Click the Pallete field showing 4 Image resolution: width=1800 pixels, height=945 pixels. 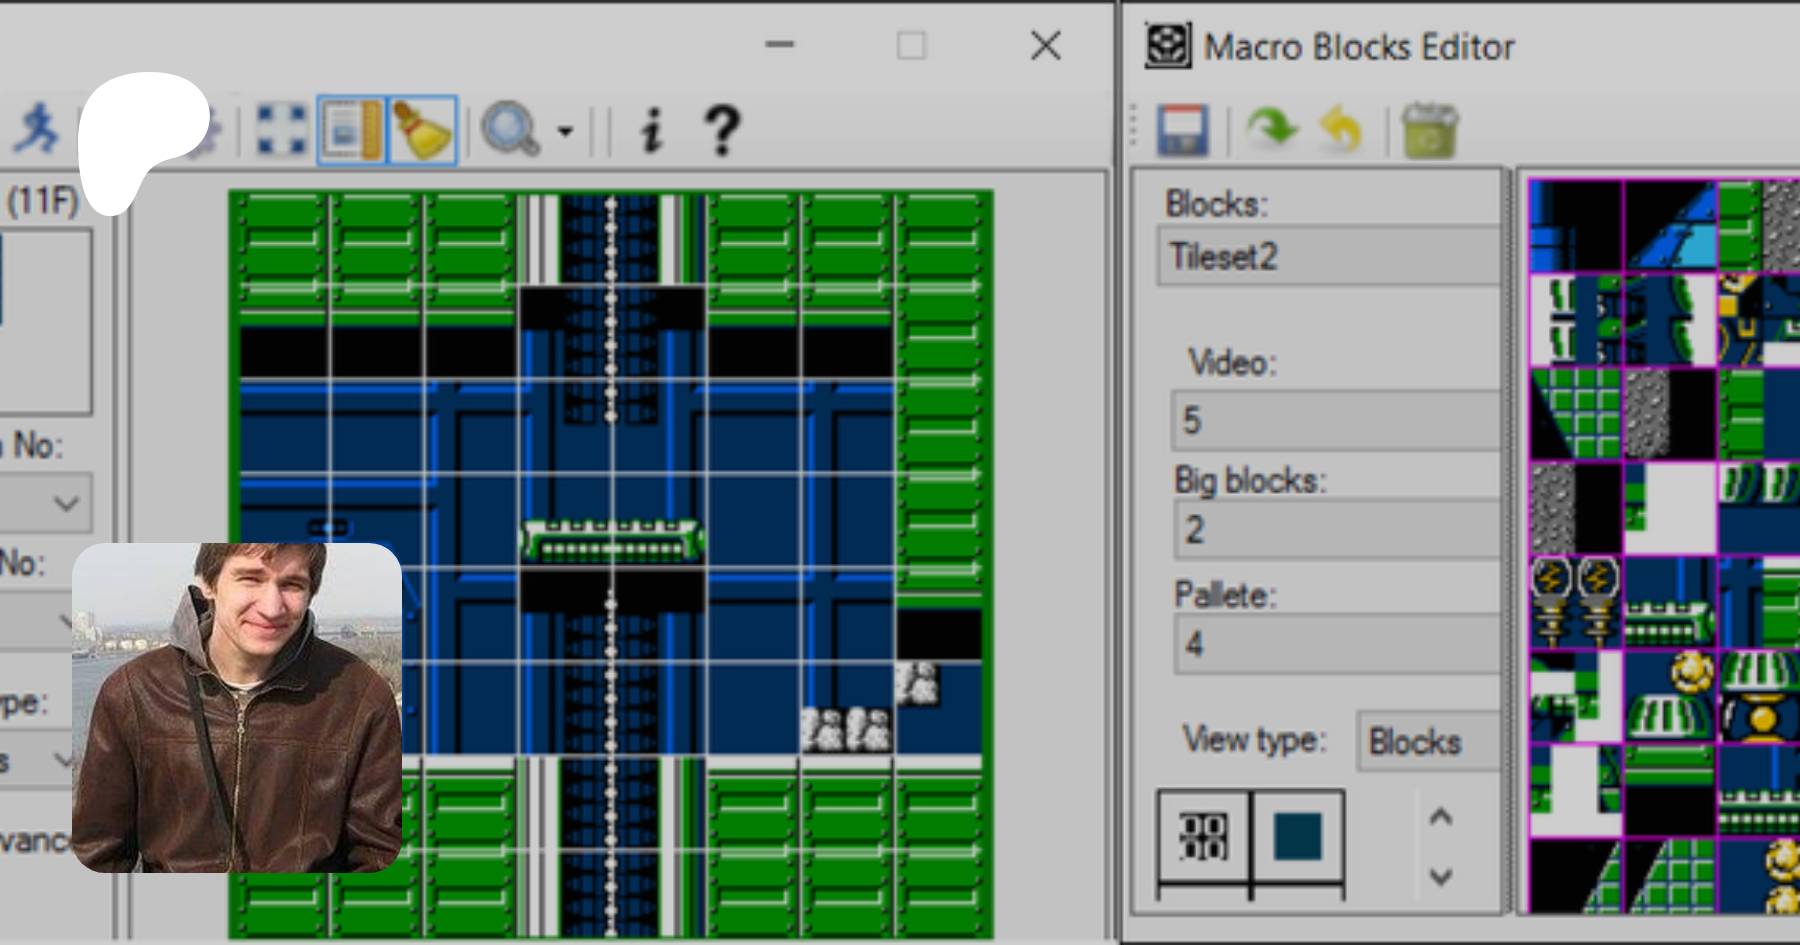pos(1335,644)
